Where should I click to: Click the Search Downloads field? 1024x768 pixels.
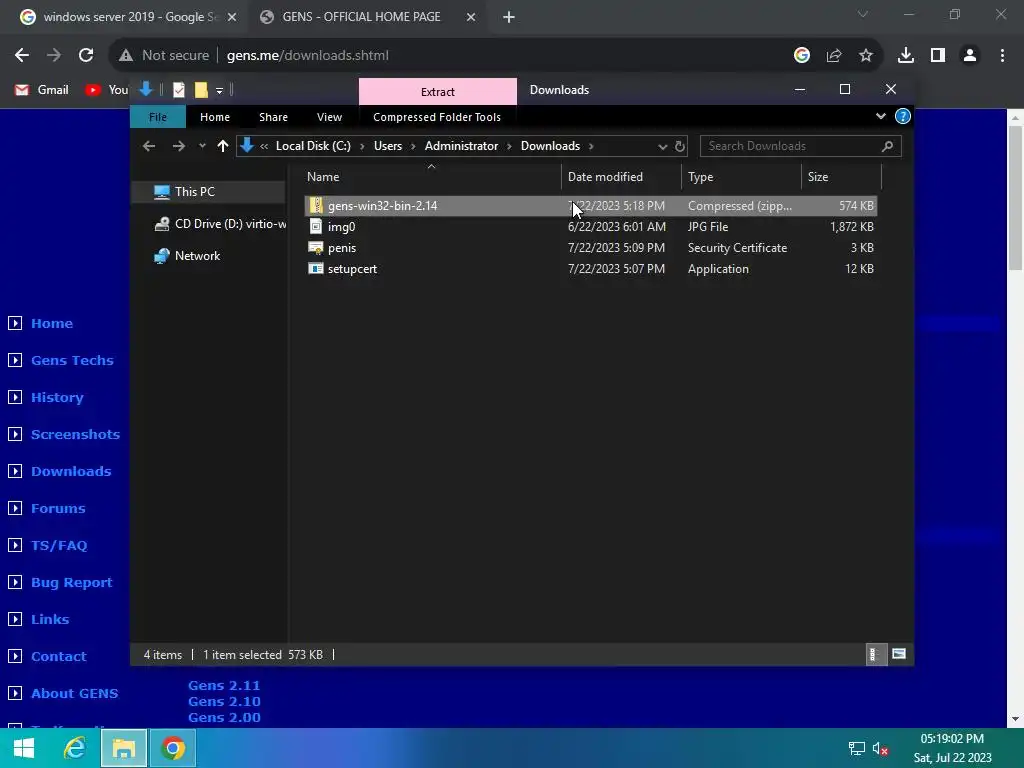pyautogui.click(x=800, y=146)
